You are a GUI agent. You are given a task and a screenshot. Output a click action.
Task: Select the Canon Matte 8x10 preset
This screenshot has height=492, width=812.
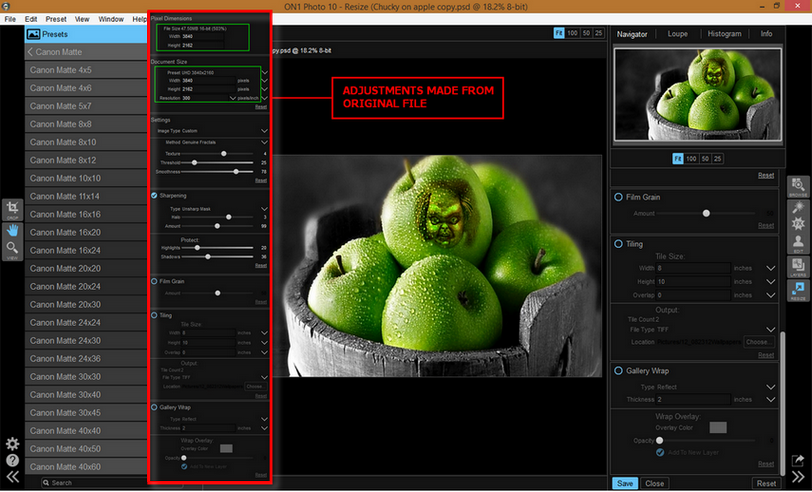[86, 142]
